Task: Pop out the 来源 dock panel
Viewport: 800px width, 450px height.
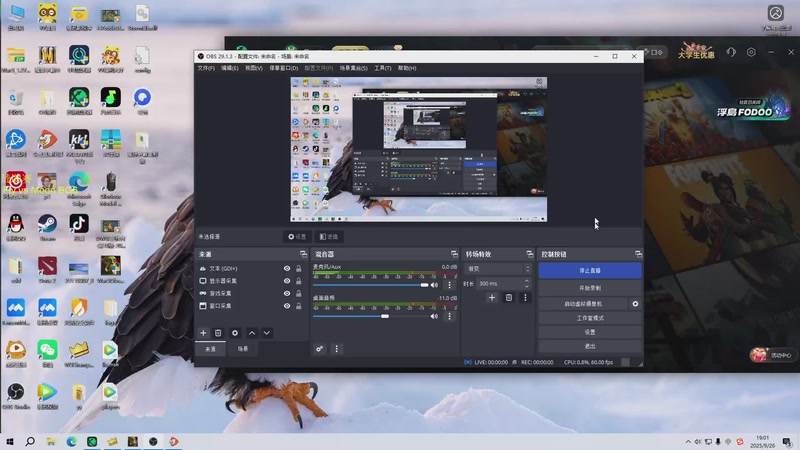Action: [303, 254]
